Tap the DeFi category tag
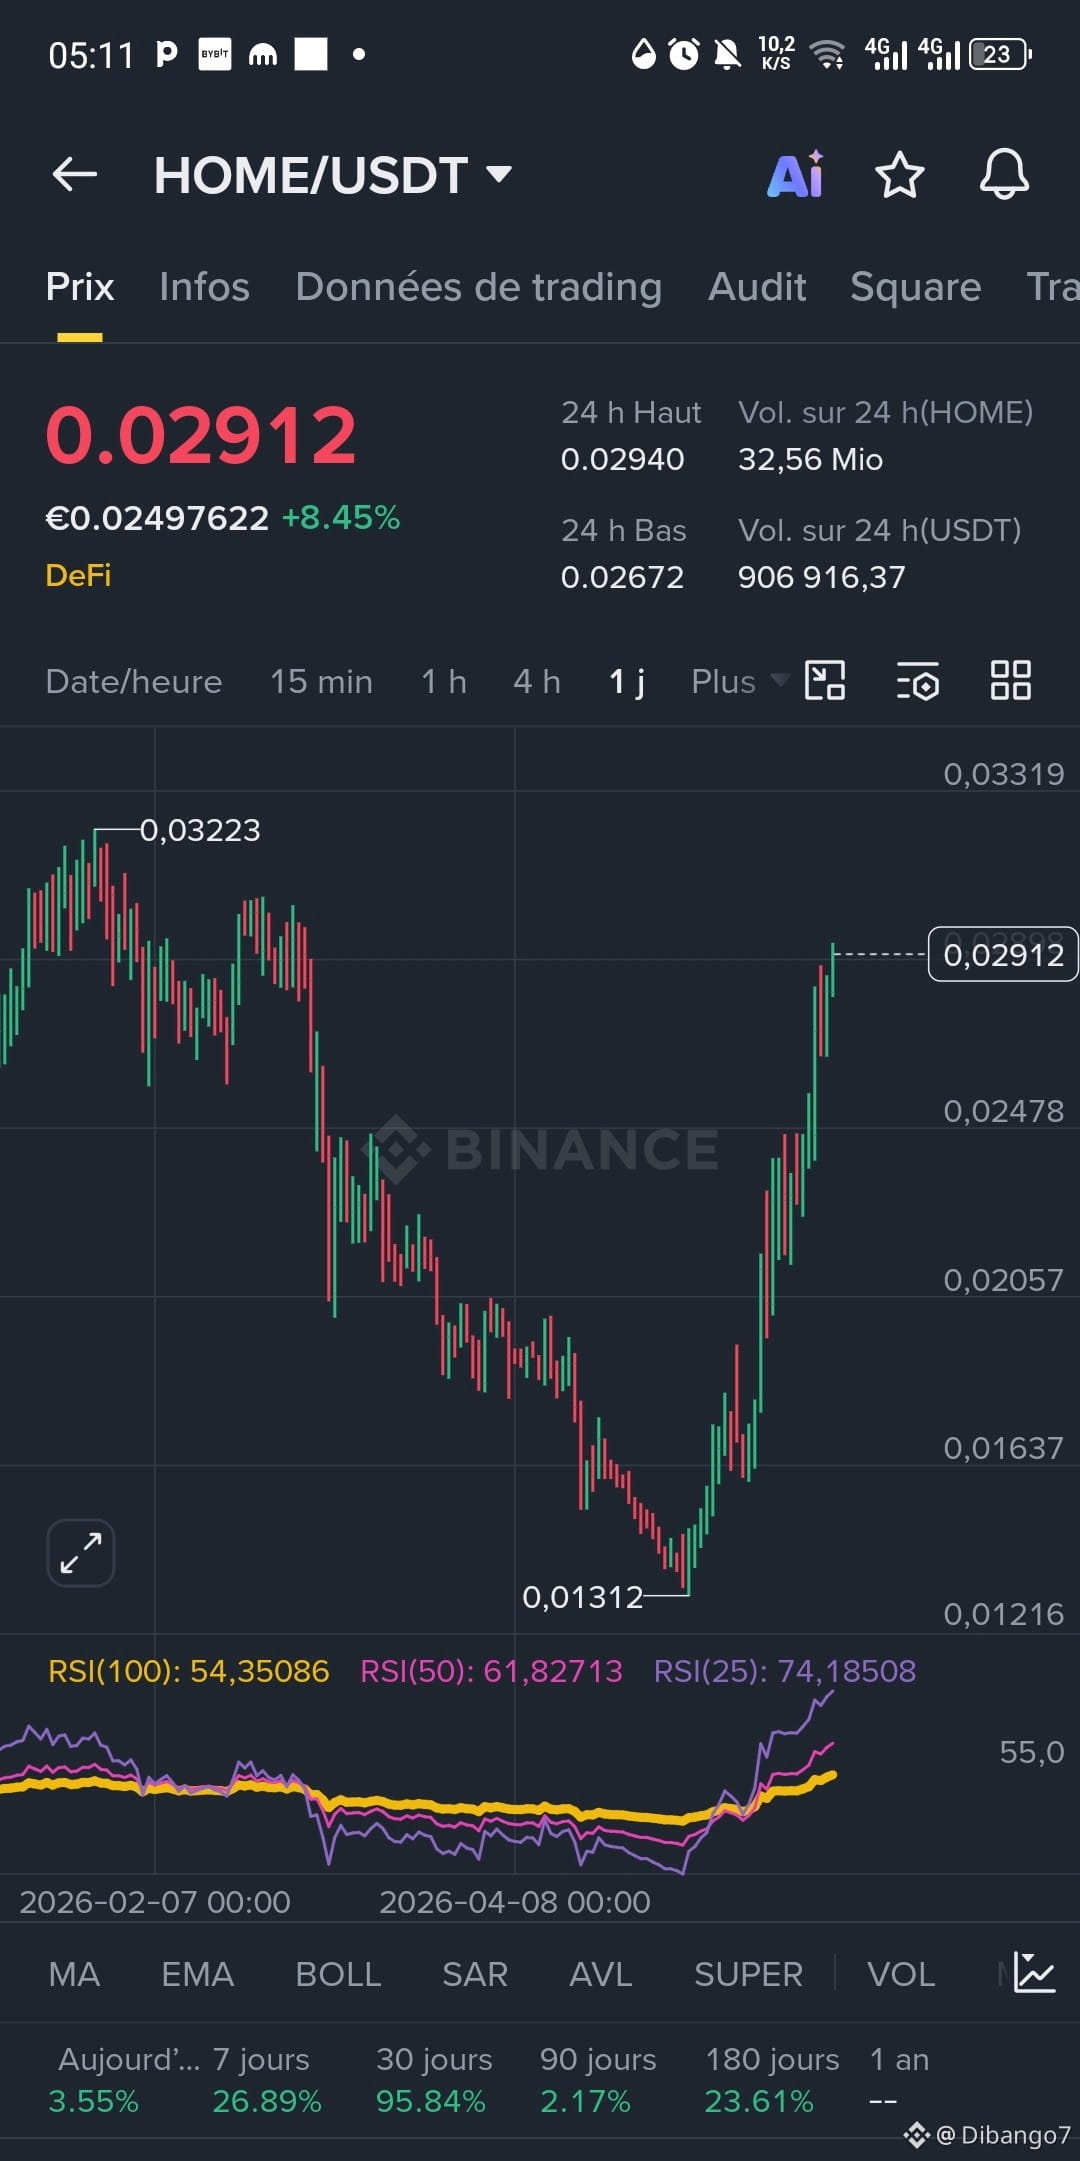 [x=78, y=575]
